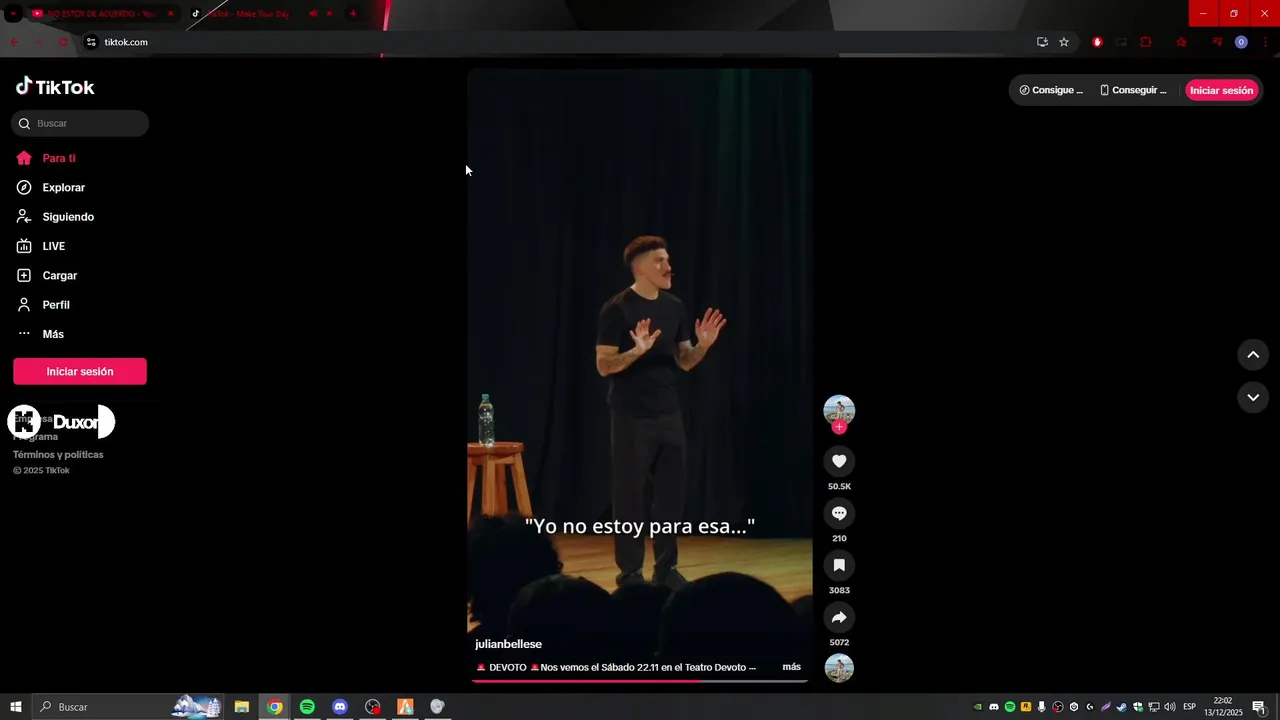The width and height of the screenshot is (1280, 720).
Task: Reload the page
Action: pyautogui.click(x=63, y=42)
